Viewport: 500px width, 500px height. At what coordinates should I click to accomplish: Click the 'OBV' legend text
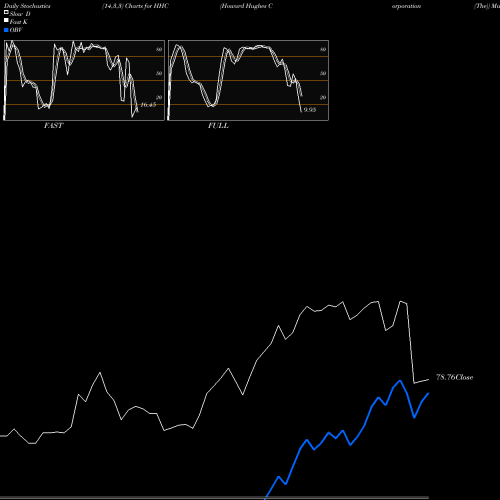coord(16,30)
